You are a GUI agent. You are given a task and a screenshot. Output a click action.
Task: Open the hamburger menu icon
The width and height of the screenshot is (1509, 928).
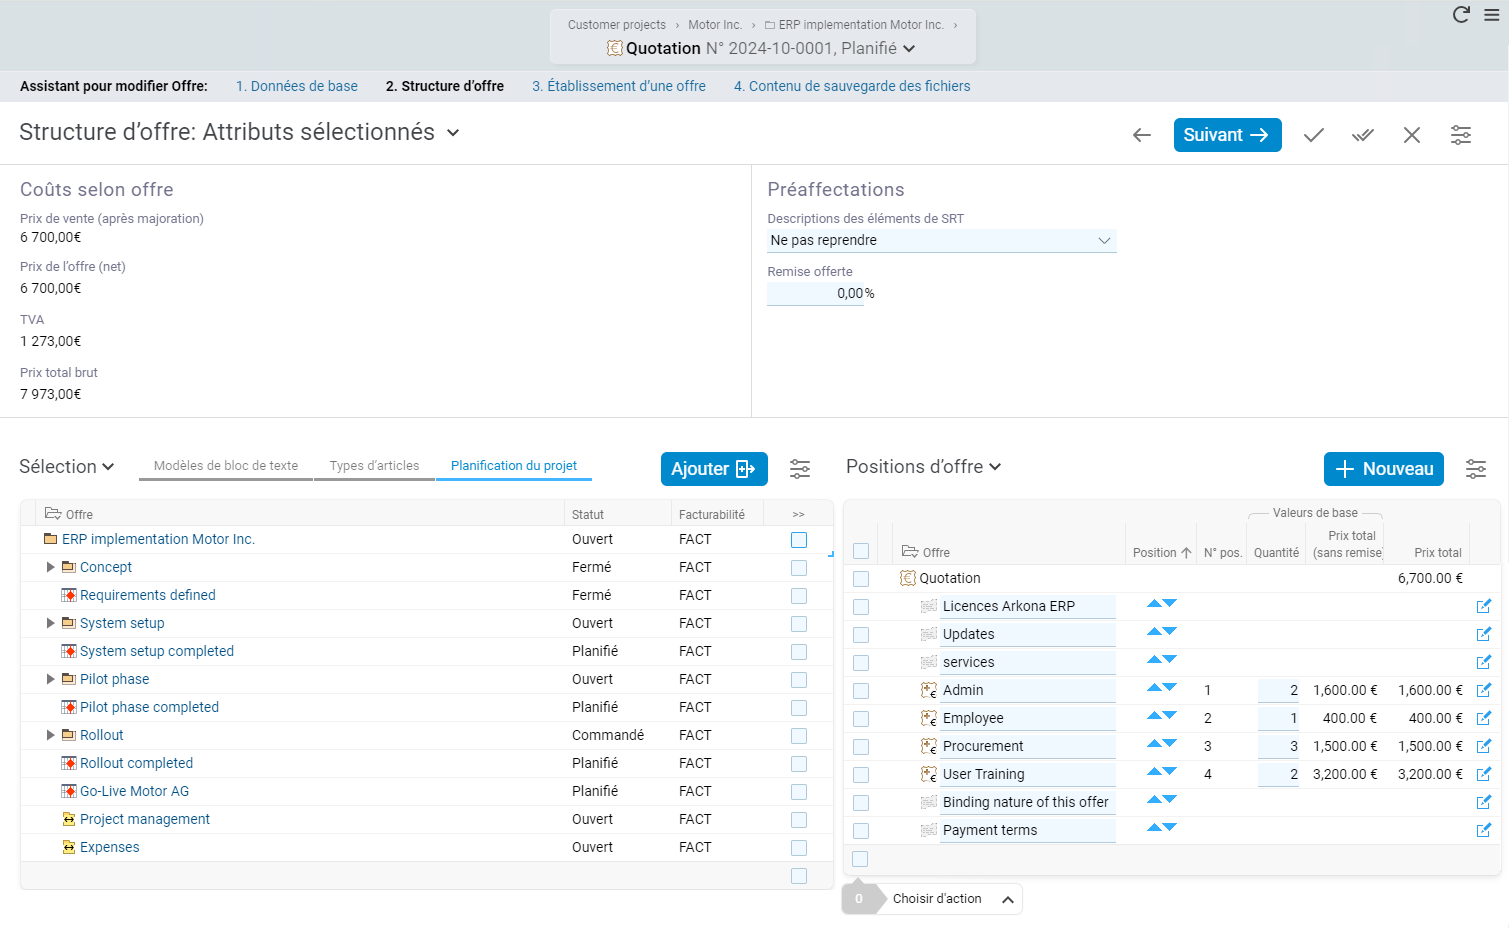click(1491, 15)
